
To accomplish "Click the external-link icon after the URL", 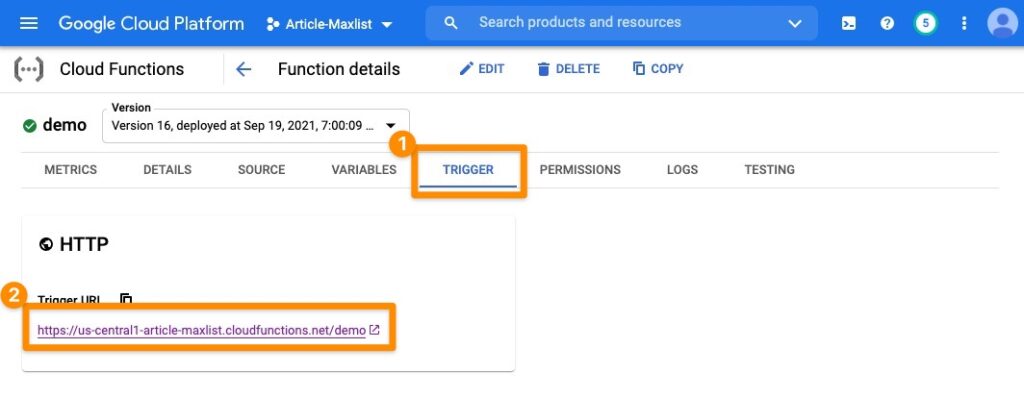I will point(374,330).
